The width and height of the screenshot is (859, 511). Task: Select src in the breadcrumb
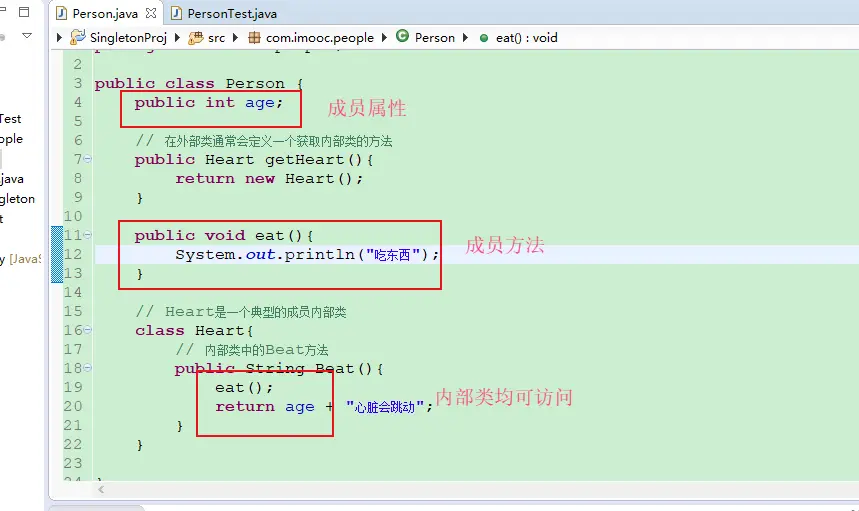(x=216, y=38)
